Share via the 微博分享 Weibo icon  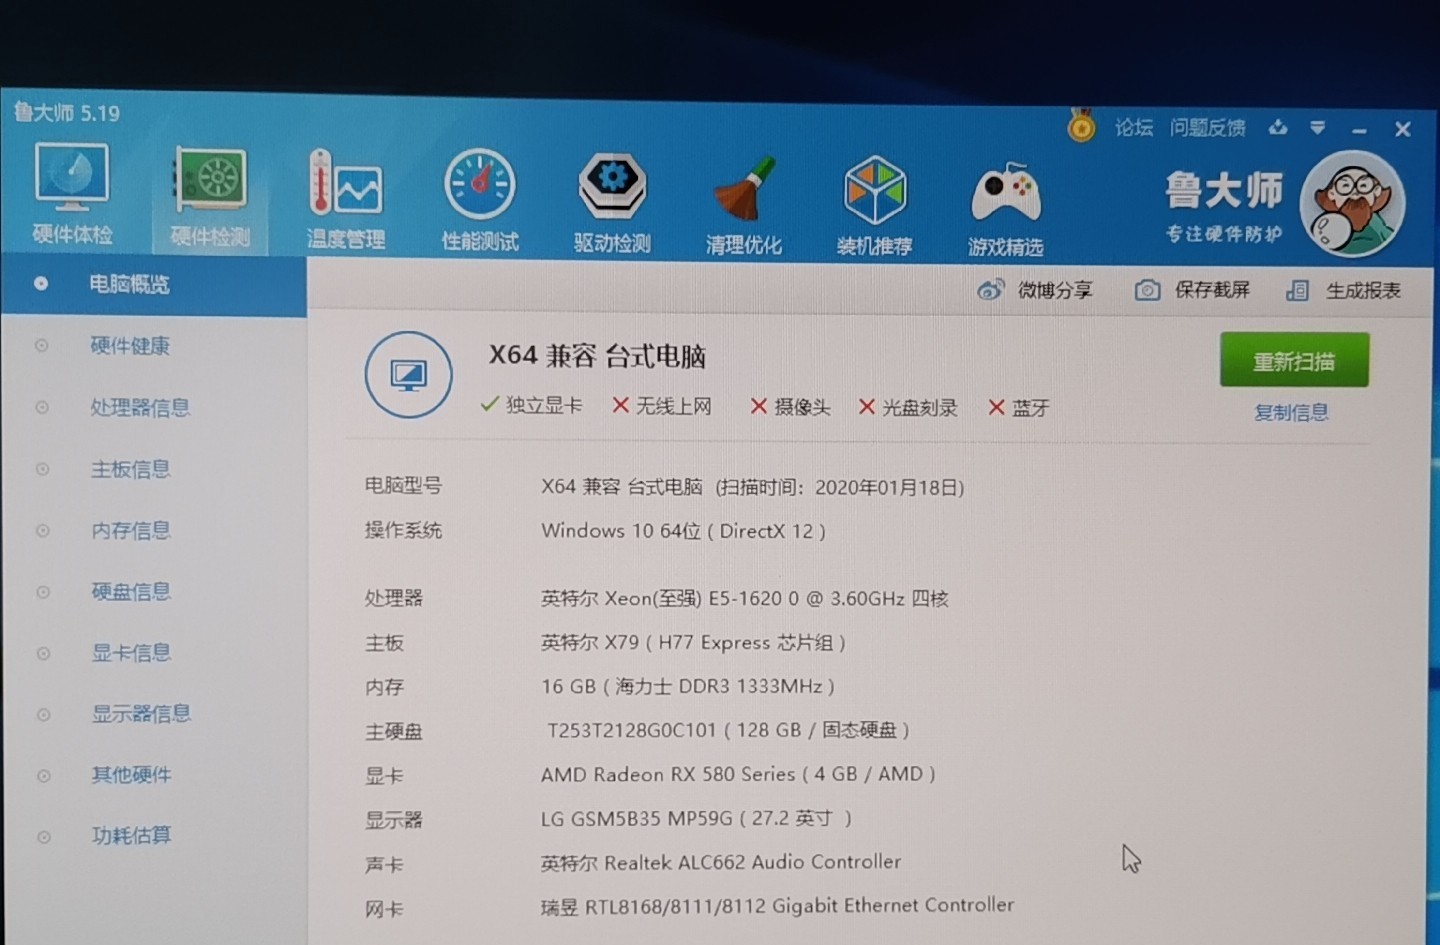click(991, 288)
